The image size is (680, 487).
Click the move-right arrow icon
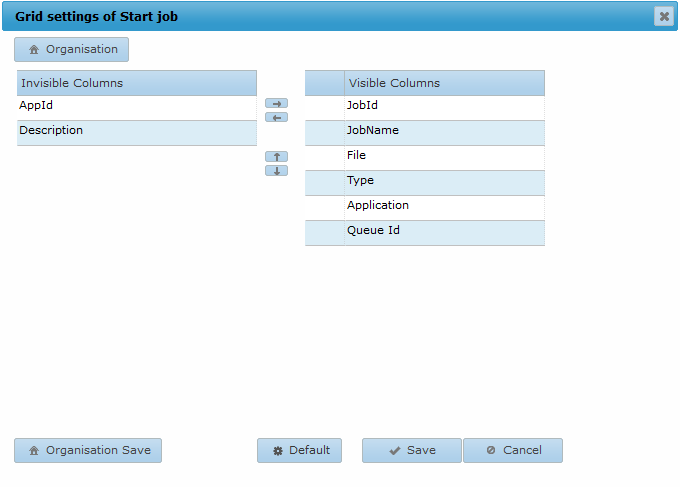[x=276, y=103]
